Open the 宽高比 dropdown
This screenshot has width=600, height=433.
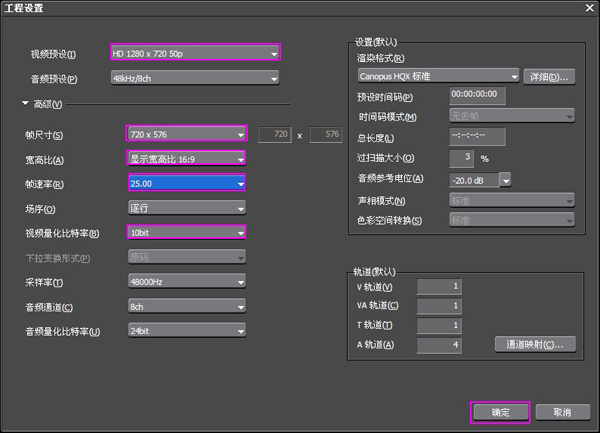(186, 158)
